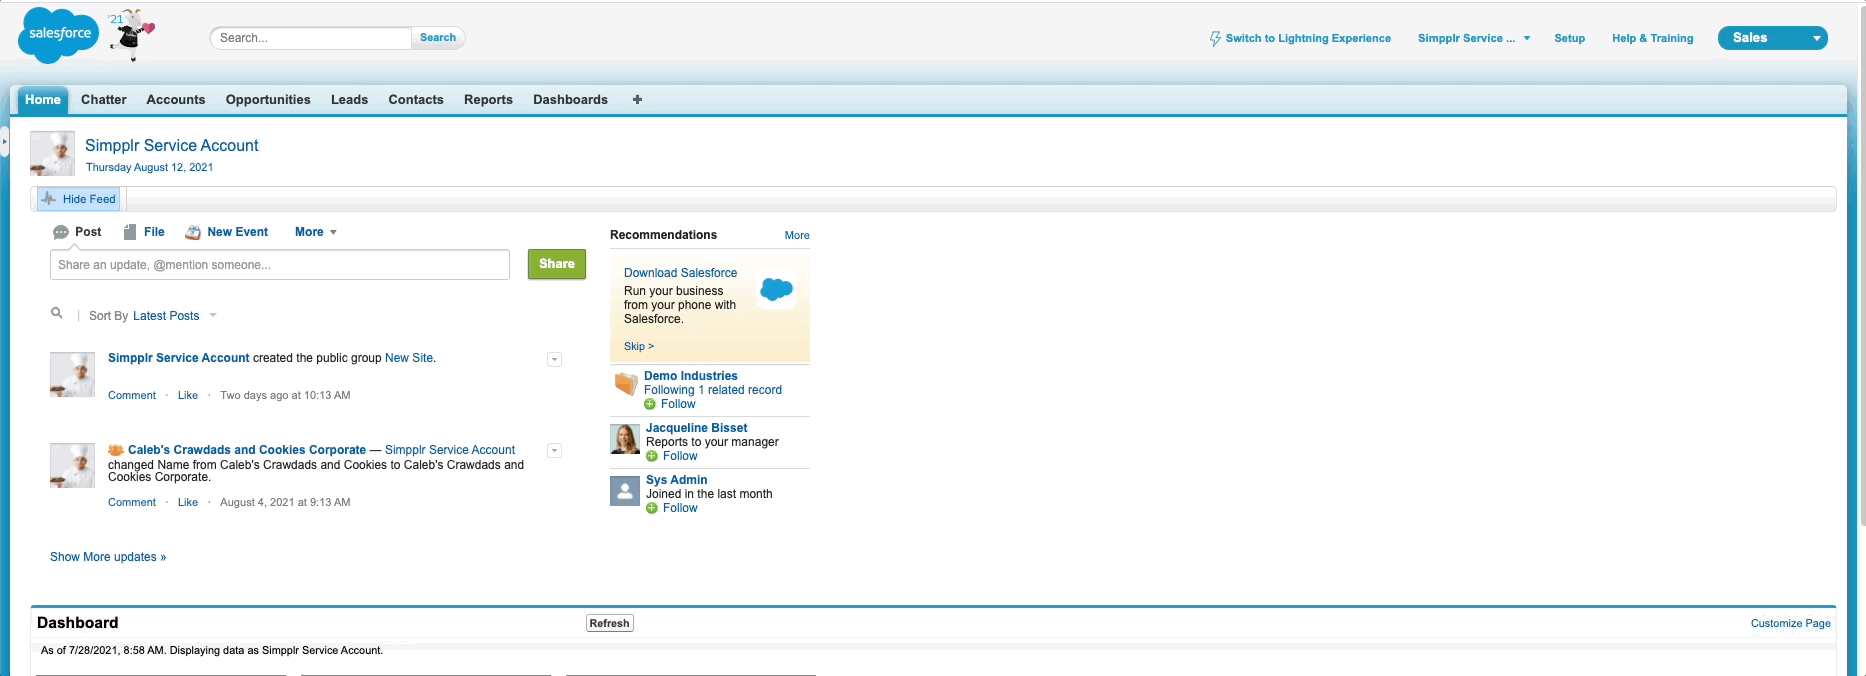The image size is (1866, 676).
Task: Open the Opportunities tab
Action: click(x=268, y=100)
